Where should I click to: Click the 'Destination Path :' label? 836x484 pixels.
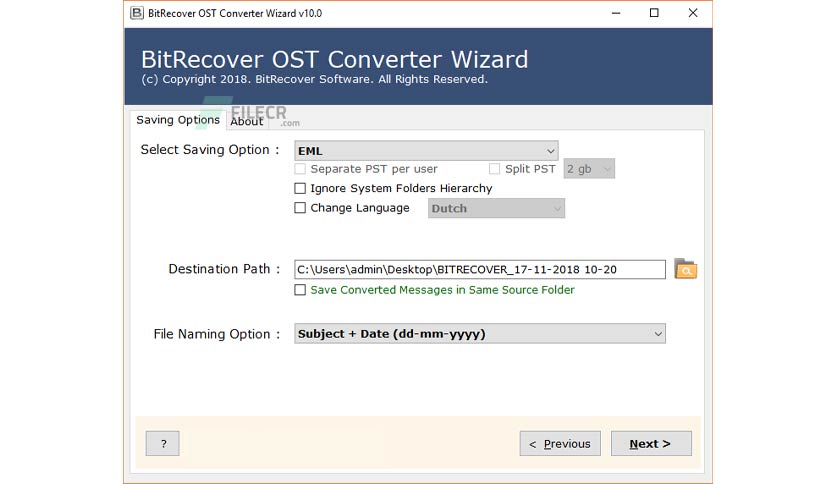224,269
